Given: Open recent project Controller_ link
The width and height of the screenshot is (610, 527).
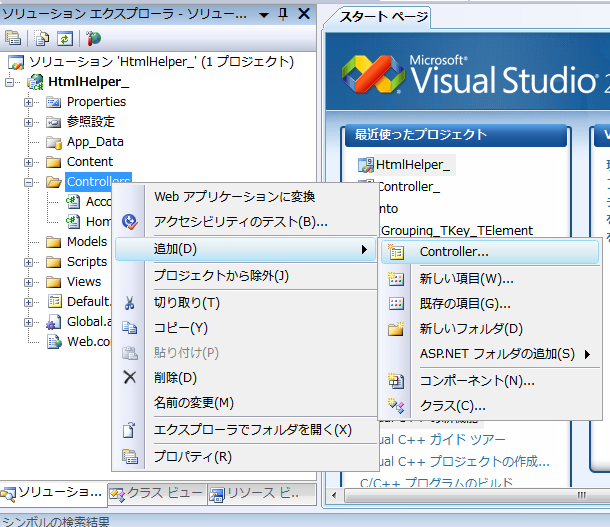Looking at the screenshot, I should (409, 187).
